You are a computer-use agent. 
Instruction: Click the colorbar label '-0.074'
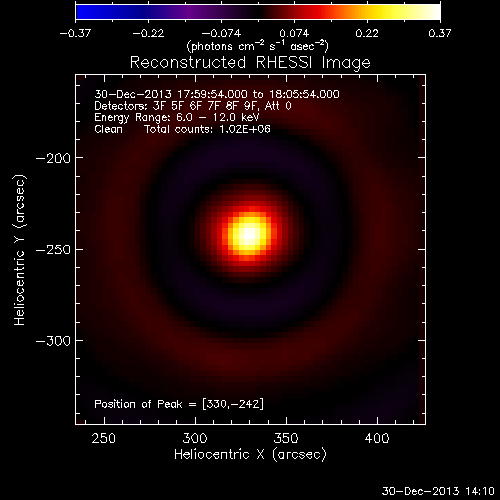point(221,33)
